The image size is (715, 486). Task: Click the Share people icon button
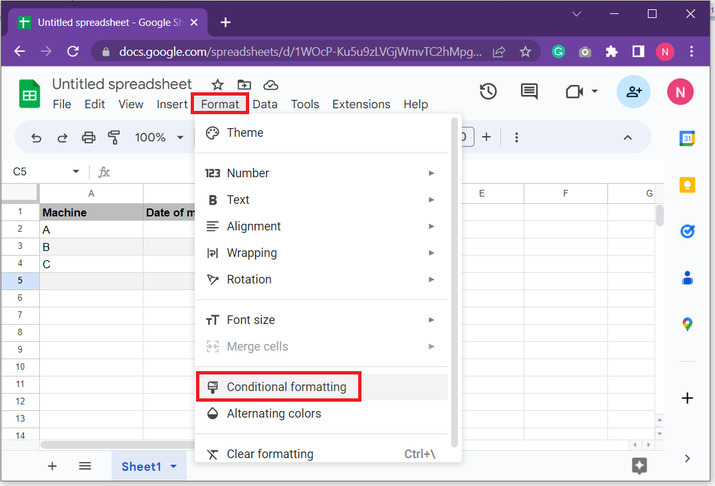pos(633,92)
